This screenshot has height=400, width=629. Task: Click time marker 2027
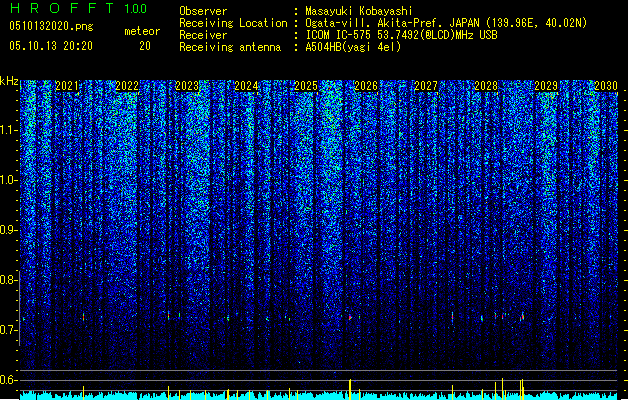pyautogui.click(x=426, y=86)
